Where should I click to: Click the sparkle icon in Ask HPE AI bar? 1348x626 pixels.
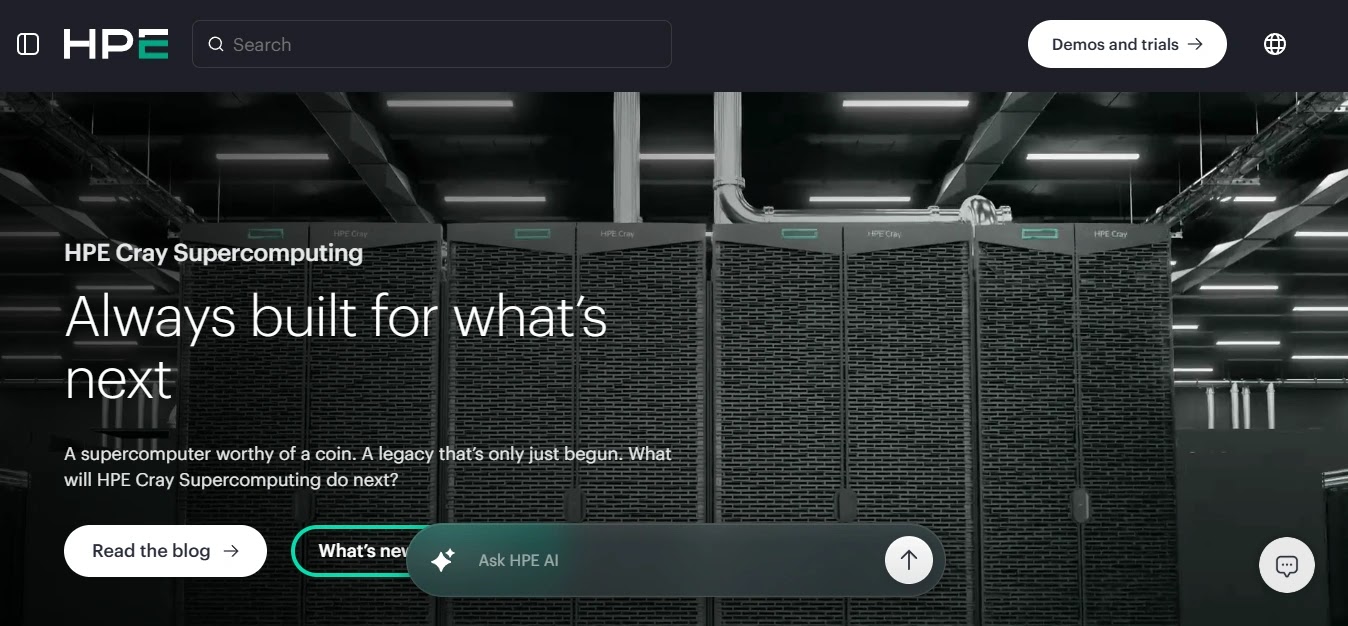tap(443, 560)
